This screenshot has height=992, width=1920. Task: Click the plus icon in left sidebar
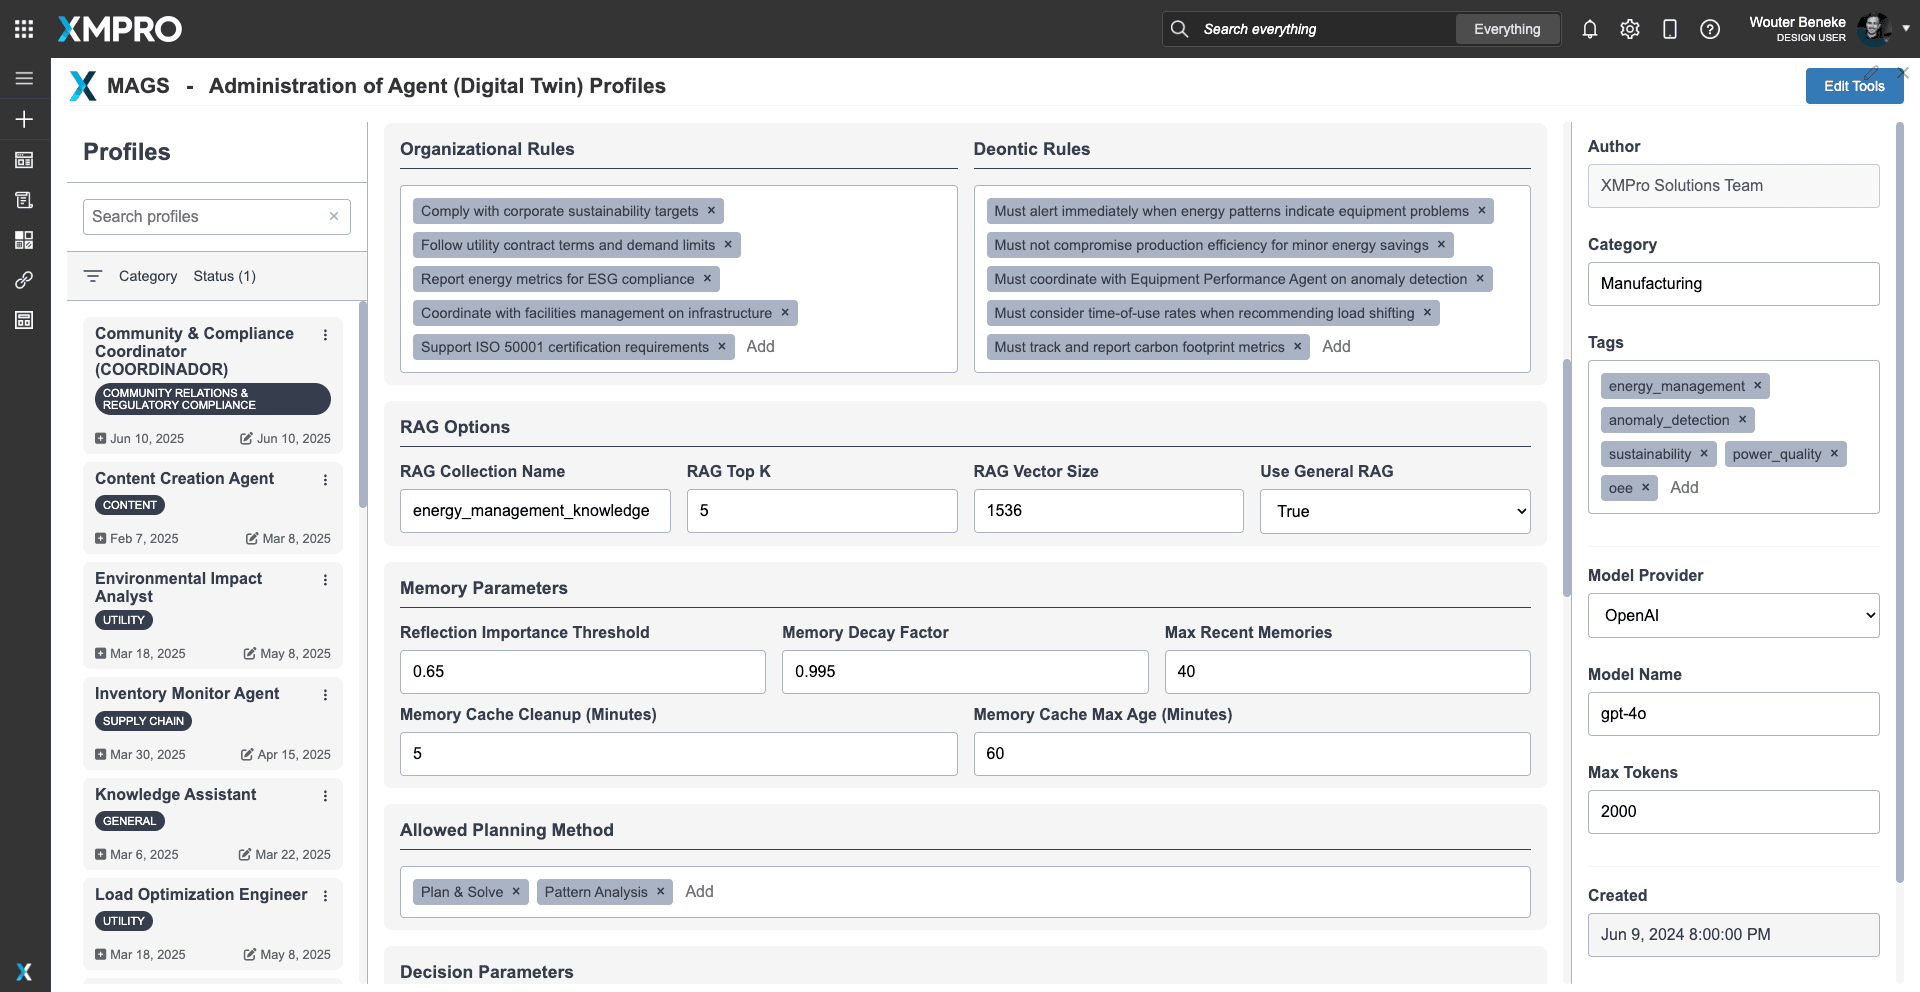[x=24, y=119]
